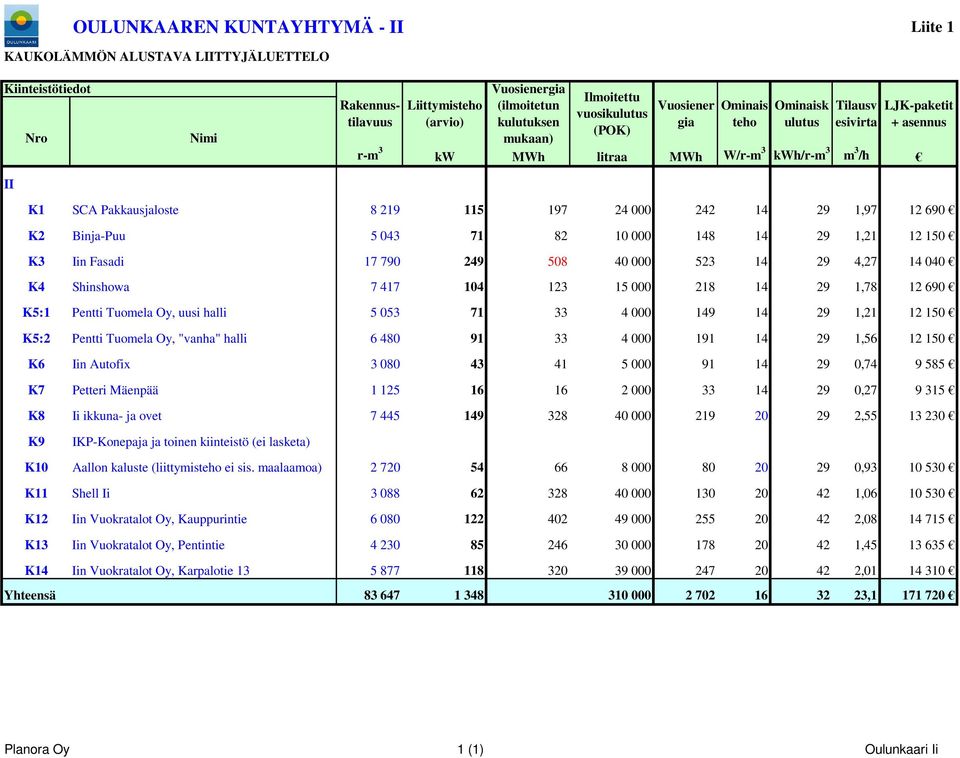The height and width of the screenshot is (758, 960).
Task: Click the "Kiinteistötiedot" table header
Action: click(47, 89)
